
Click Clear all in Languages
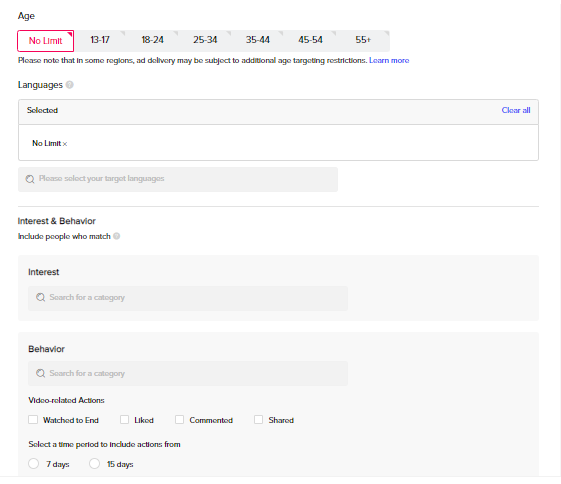point(516,110)
